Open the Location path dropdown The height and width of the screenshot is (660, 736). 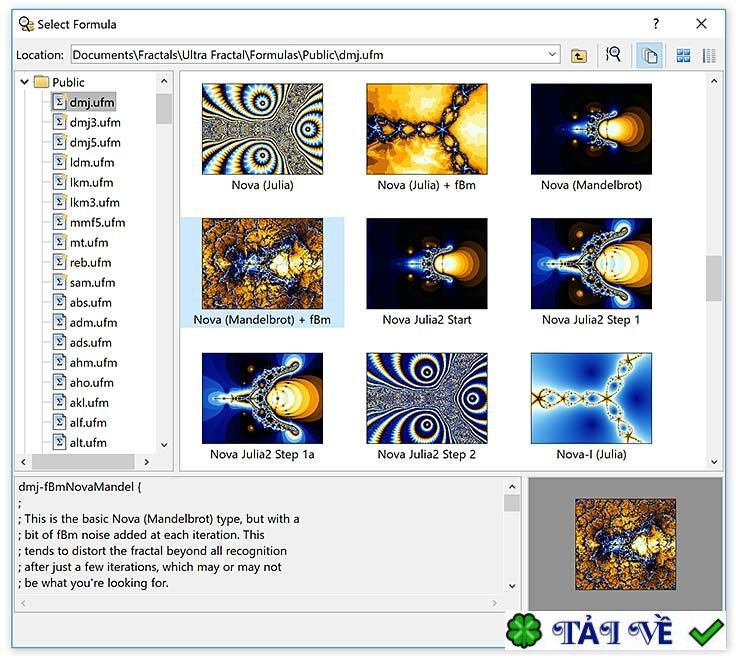coord(552,55)
